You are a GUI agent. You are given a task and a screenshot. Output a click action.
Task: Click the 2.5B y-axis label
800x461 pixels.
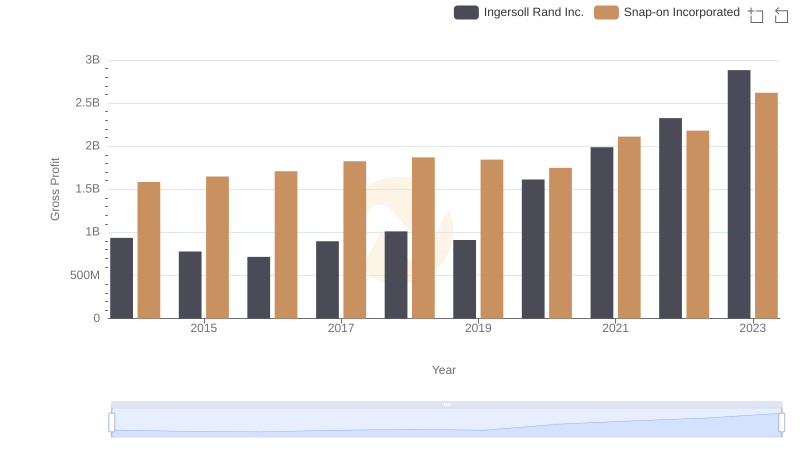pyautogui.click(x=88, y=103)
